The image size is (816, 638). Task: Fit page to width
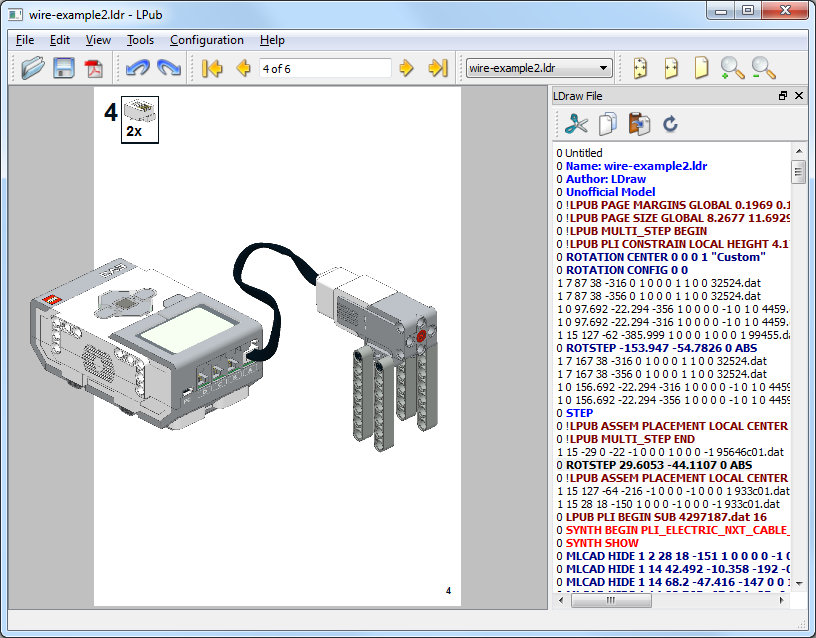671,68
